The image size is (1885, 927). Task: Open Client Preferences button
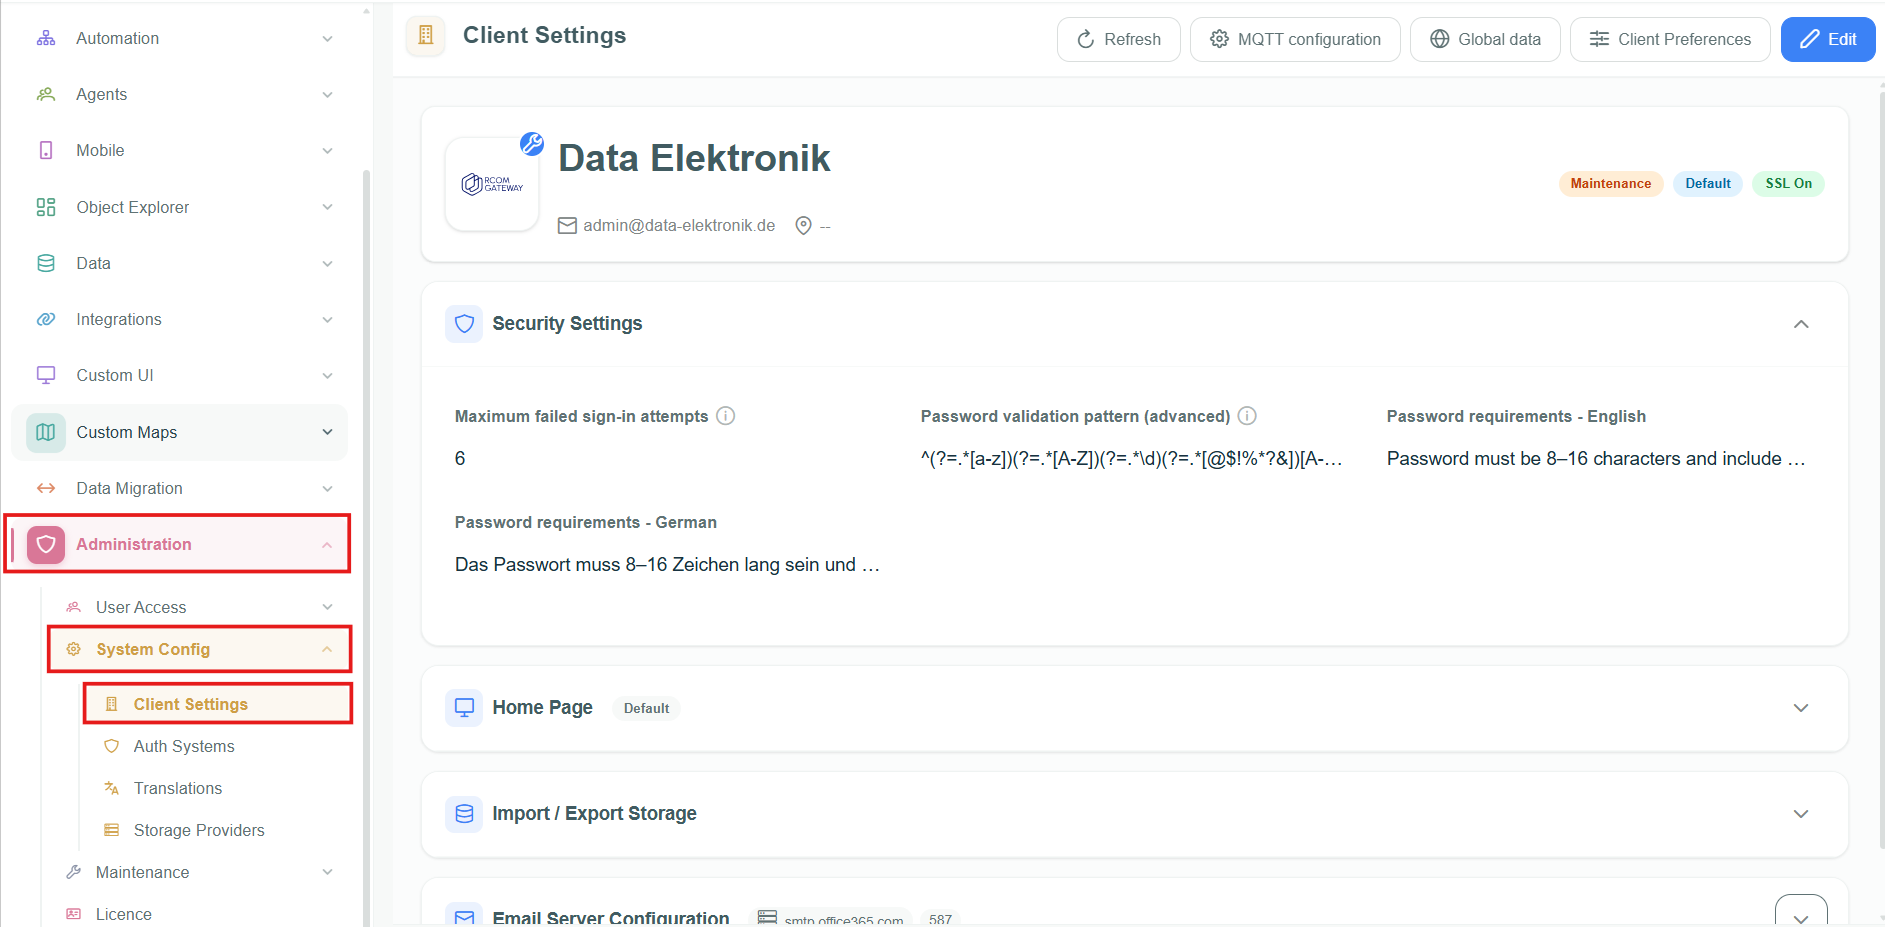tap(1670, 39)
